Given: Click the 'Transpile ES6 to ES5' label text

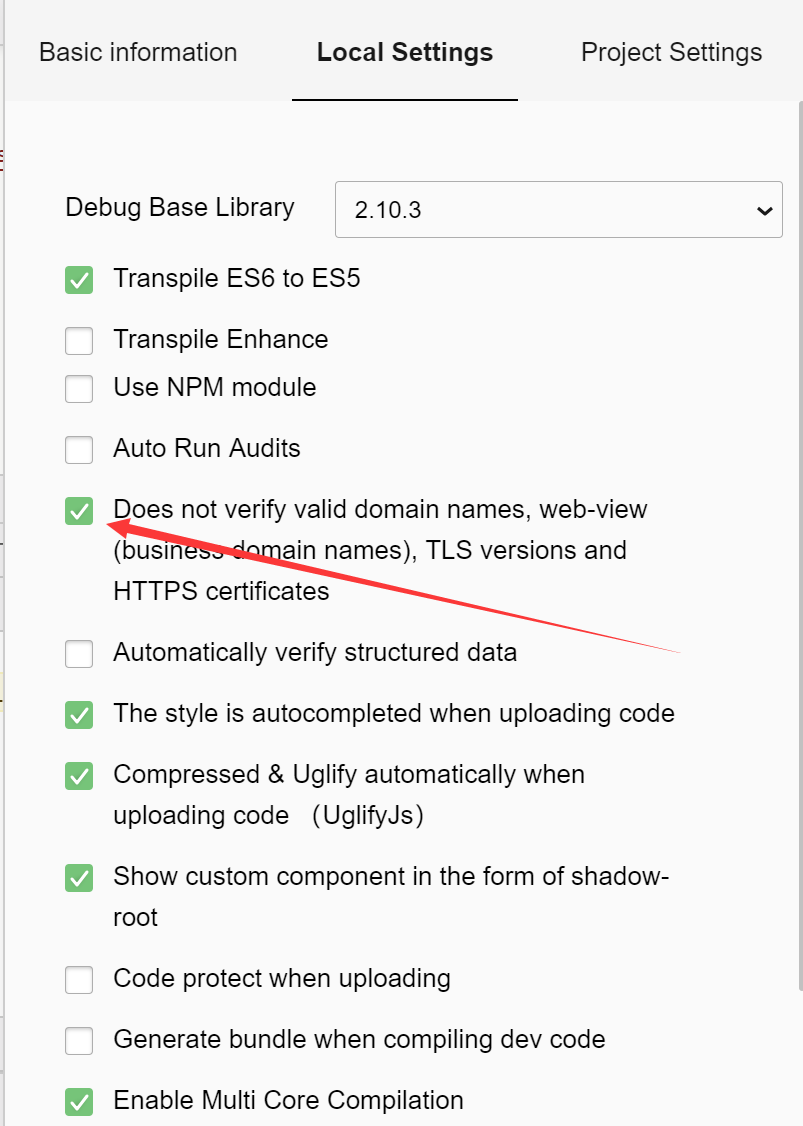Looking at the screenshot, I should (x=237, y=279).
